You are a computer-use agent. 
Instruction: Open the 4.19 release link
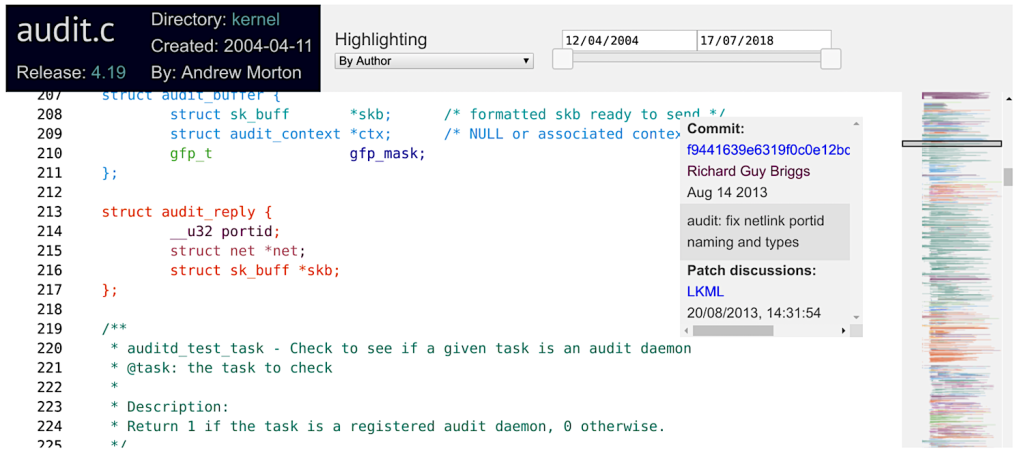pos(108,72)
